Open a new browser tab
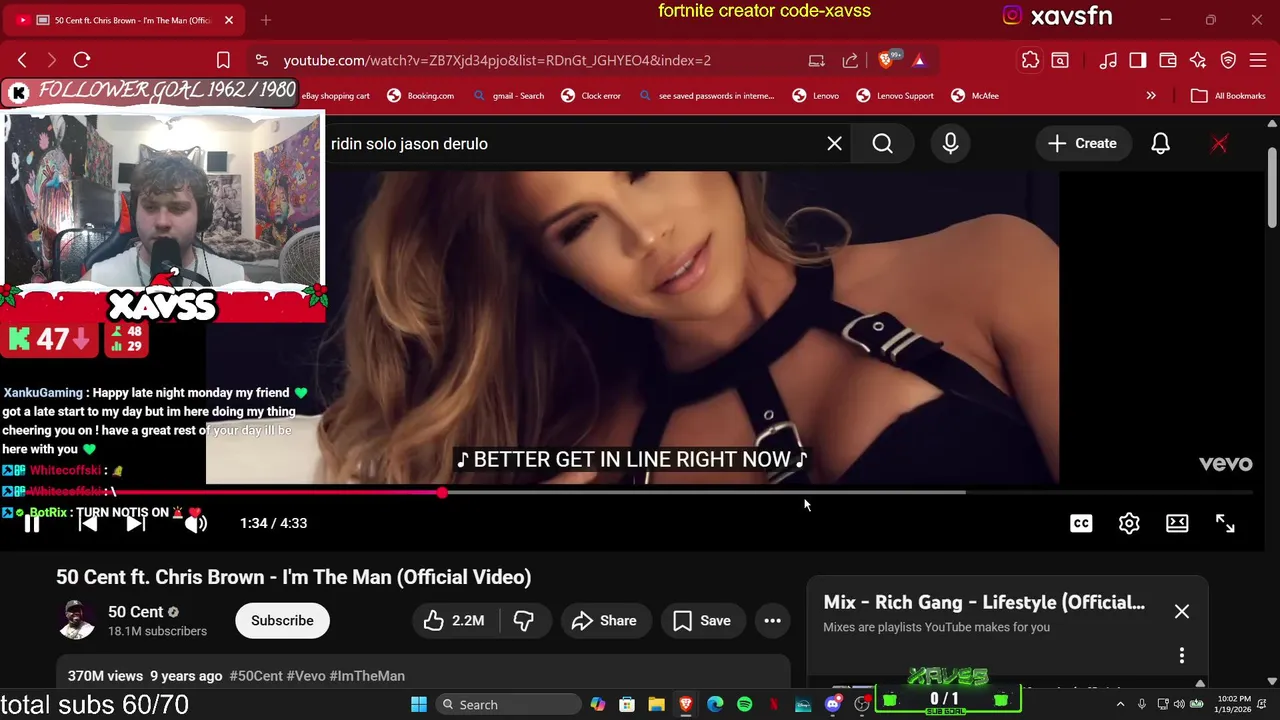Screen dimensions: 1280x720 point(266,20)
